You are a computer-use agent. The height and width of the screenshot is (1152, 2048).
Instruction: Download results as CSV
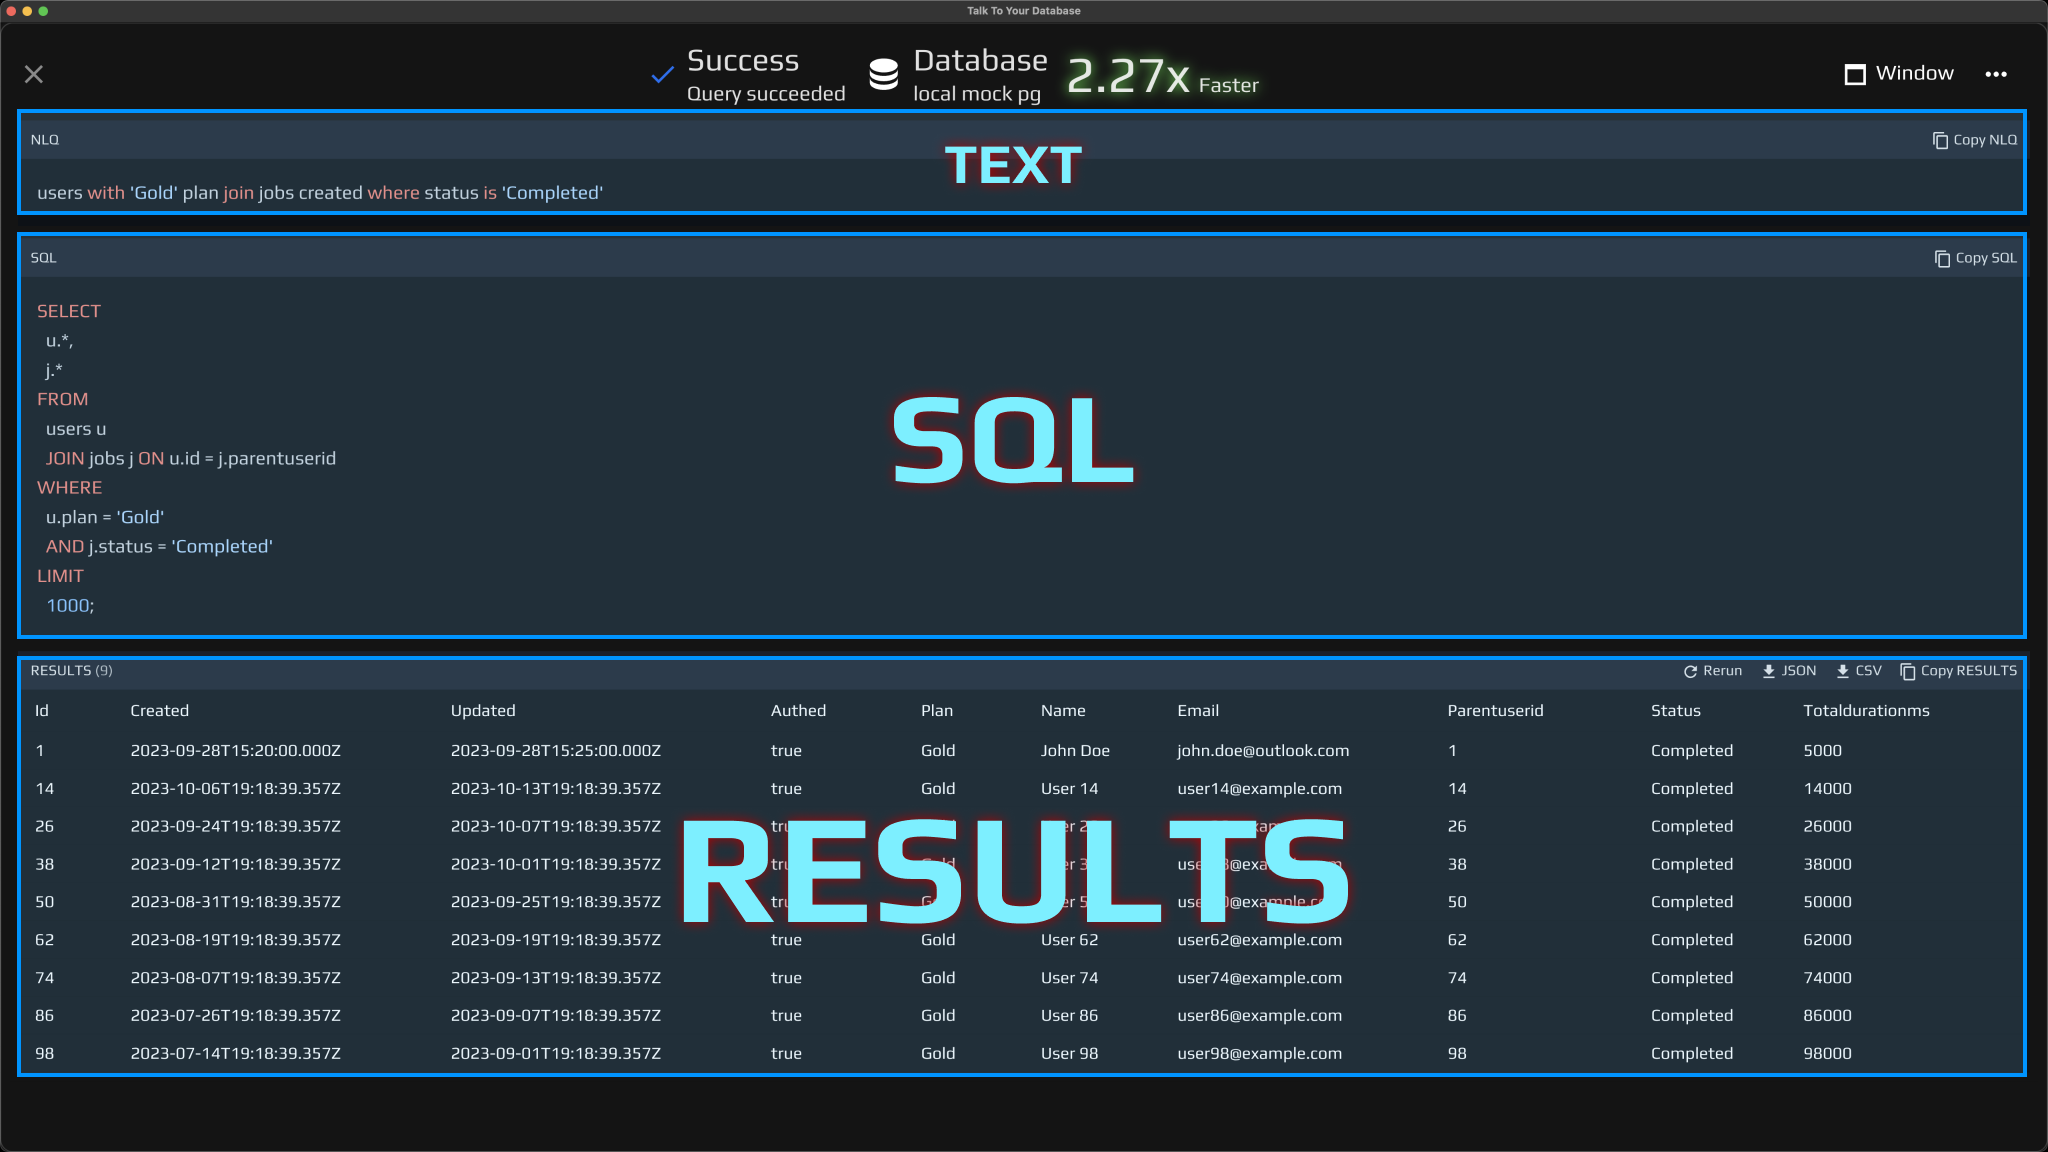pyautogui.click(x=1859, y=671)
